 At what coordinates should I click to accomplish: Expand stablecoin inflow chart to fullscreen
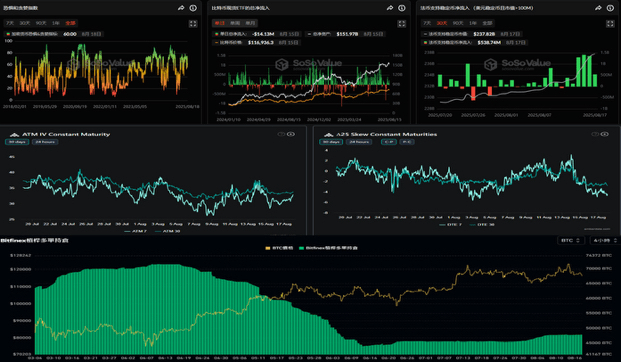coord(610,24)
